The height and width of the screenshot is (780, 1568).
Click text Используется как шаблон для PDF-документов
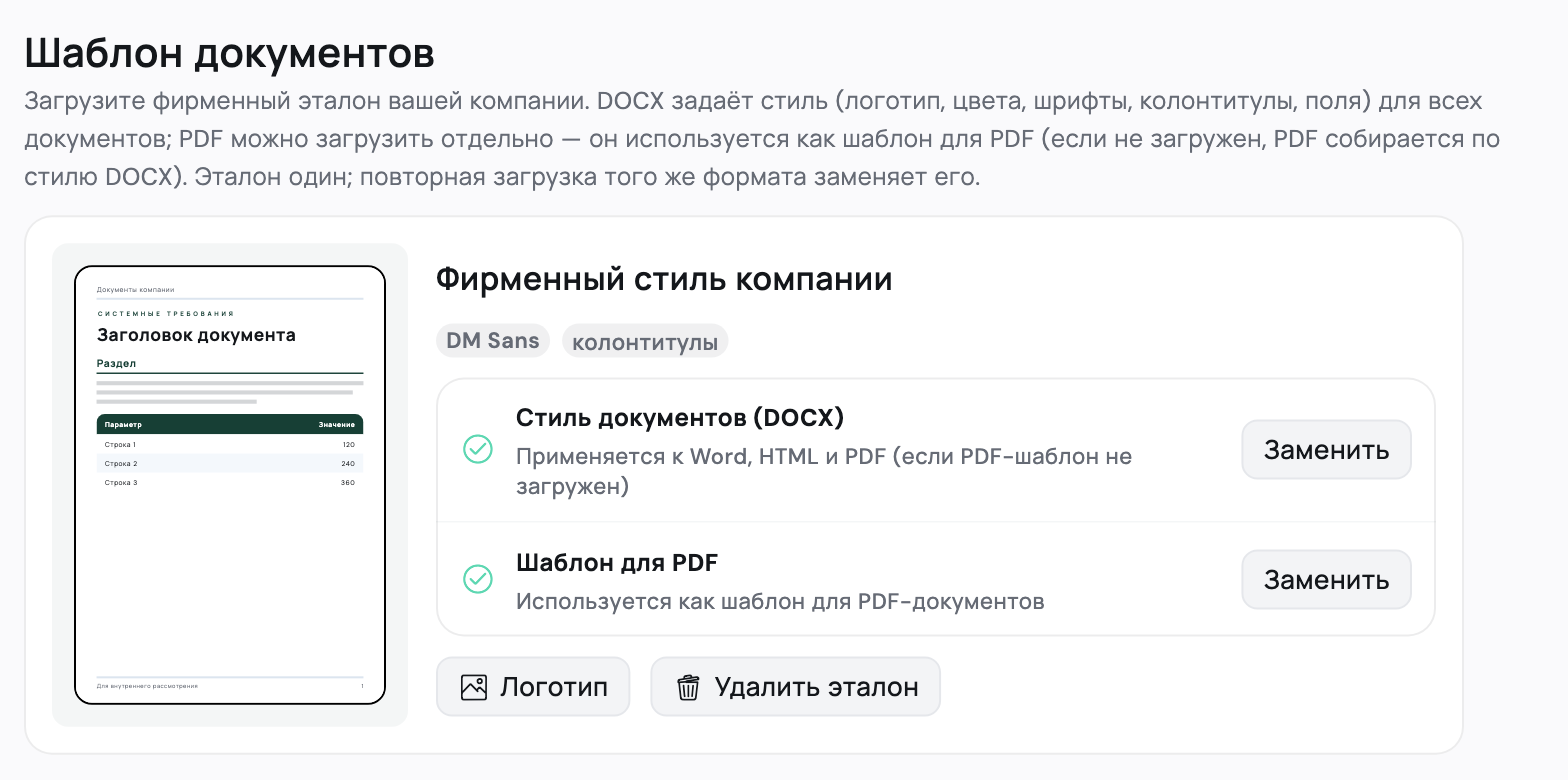click(780, 602)
